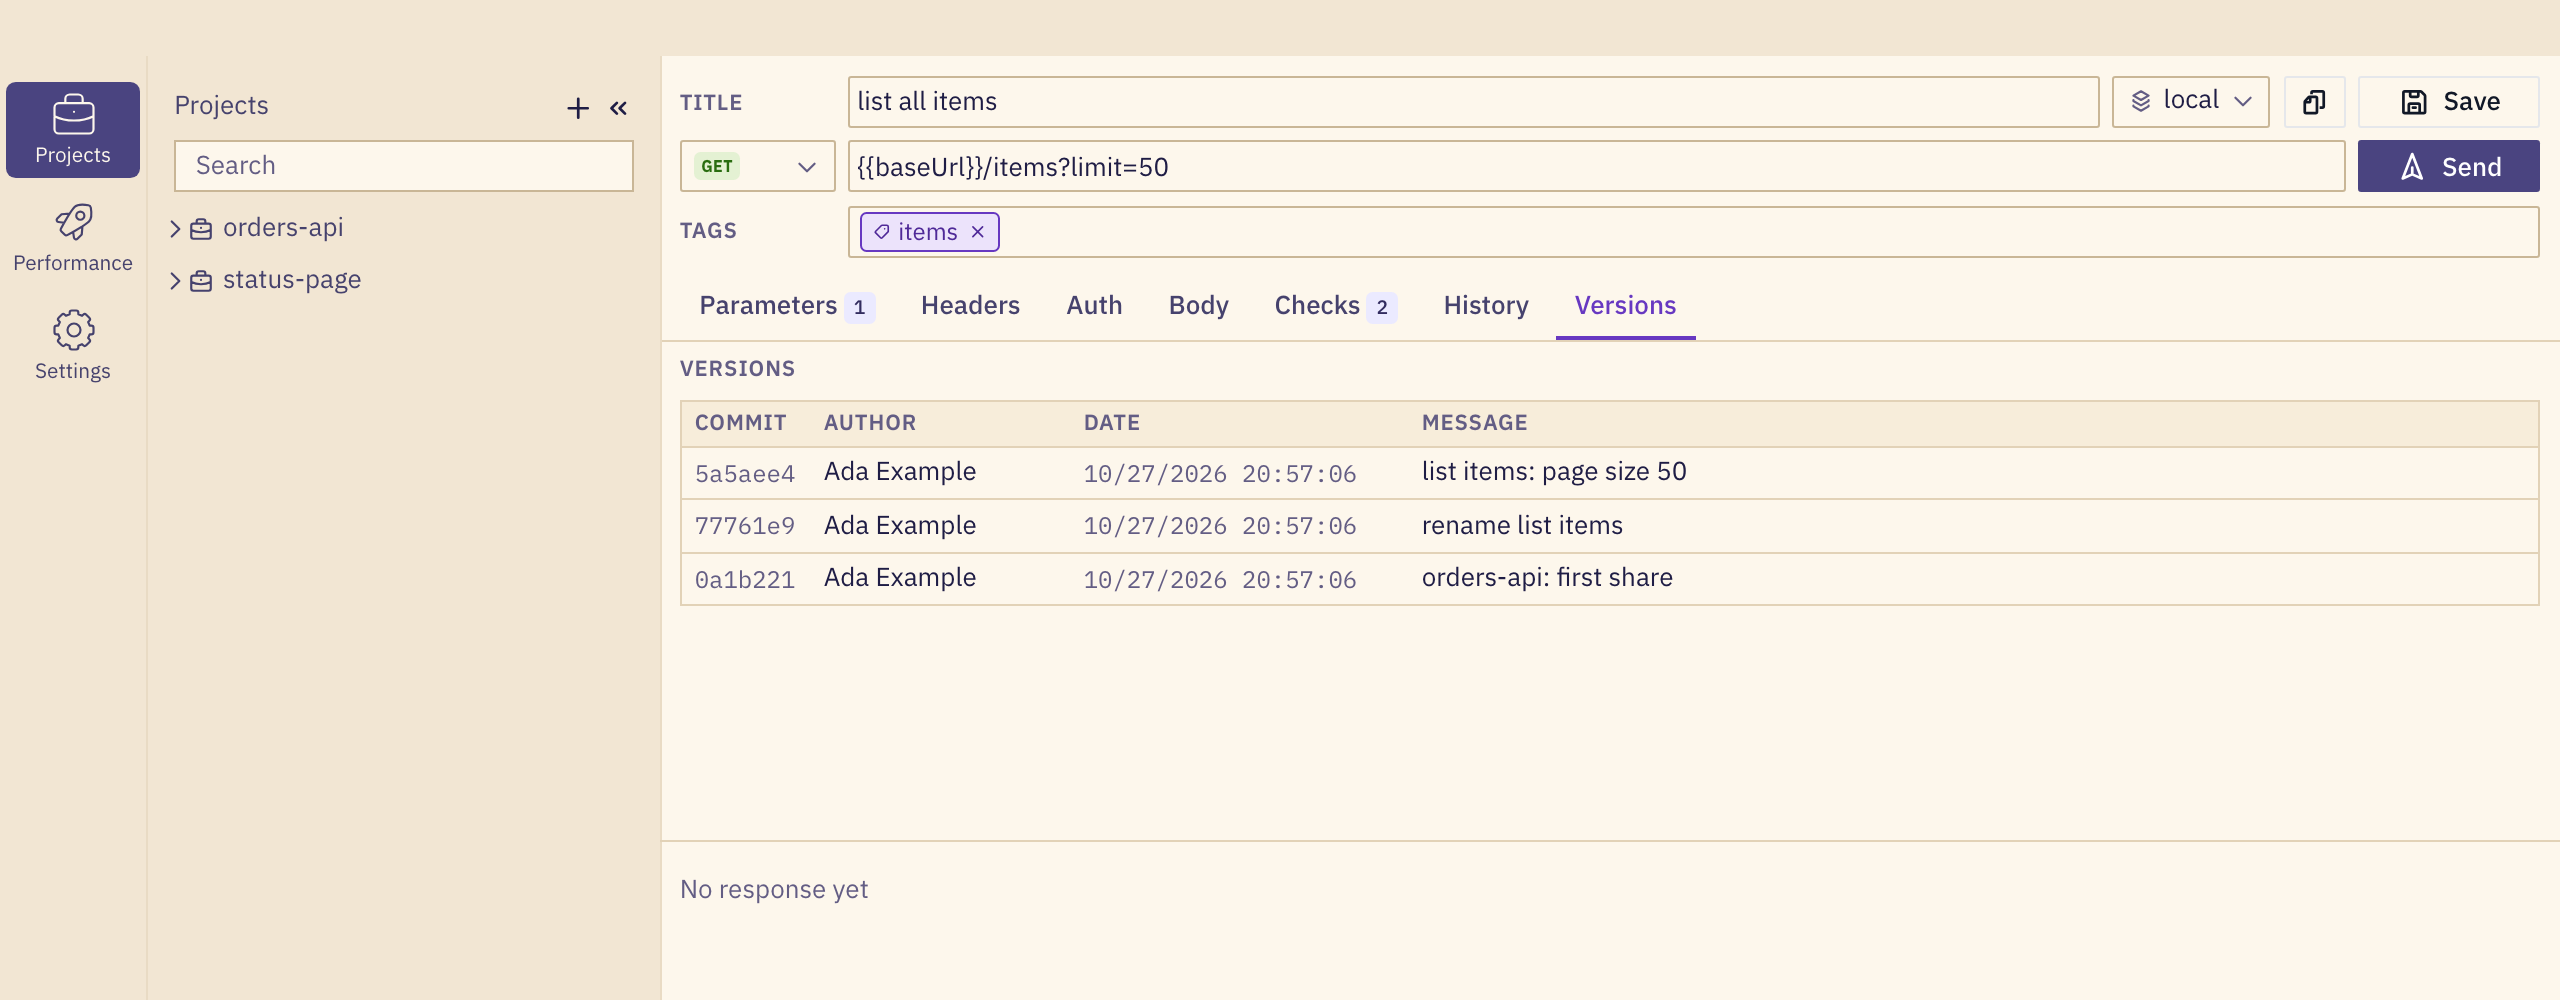Viewport: 2560px width, 1000px height.
Task: Click the AUTHOR column header
Action: 870,423
